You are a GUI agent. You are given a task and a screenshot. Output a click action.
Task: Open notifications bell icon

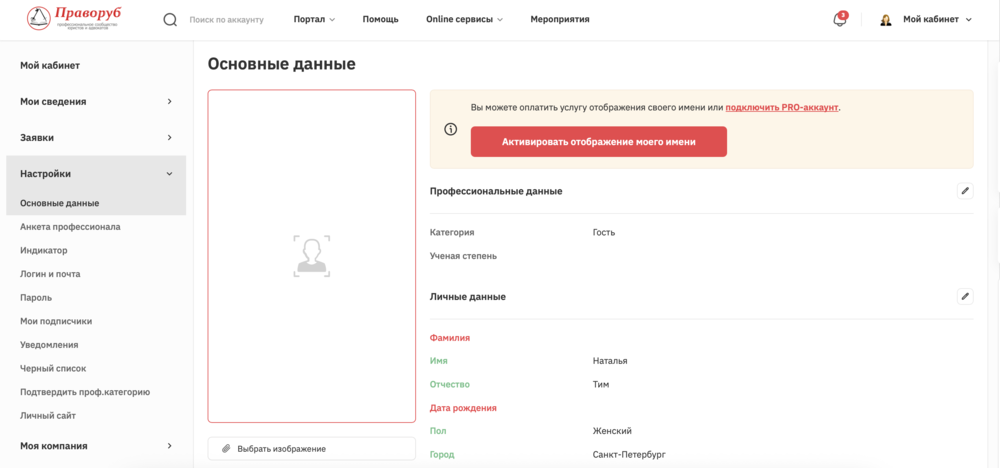tap(840, 19)
